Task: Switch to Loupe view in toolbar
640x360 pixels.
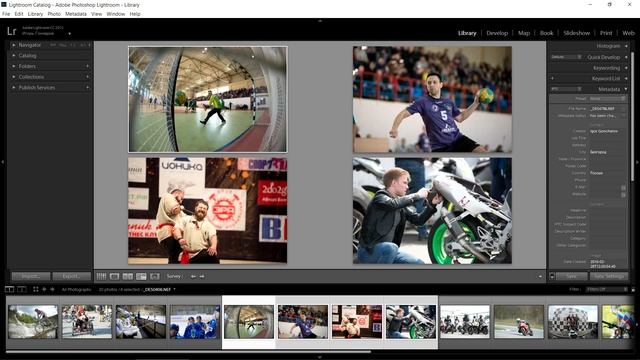Action: point(115,276)
